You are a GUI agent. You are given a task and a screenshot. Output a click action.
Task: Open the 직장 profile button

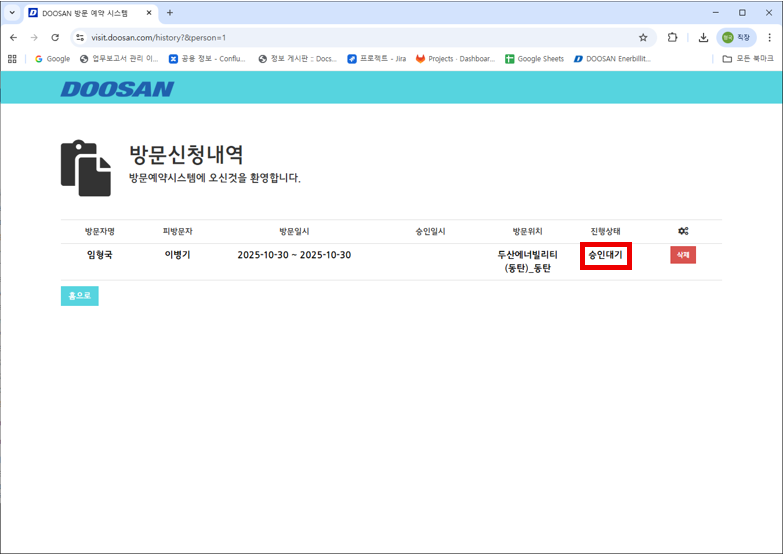tap(736, 37)
